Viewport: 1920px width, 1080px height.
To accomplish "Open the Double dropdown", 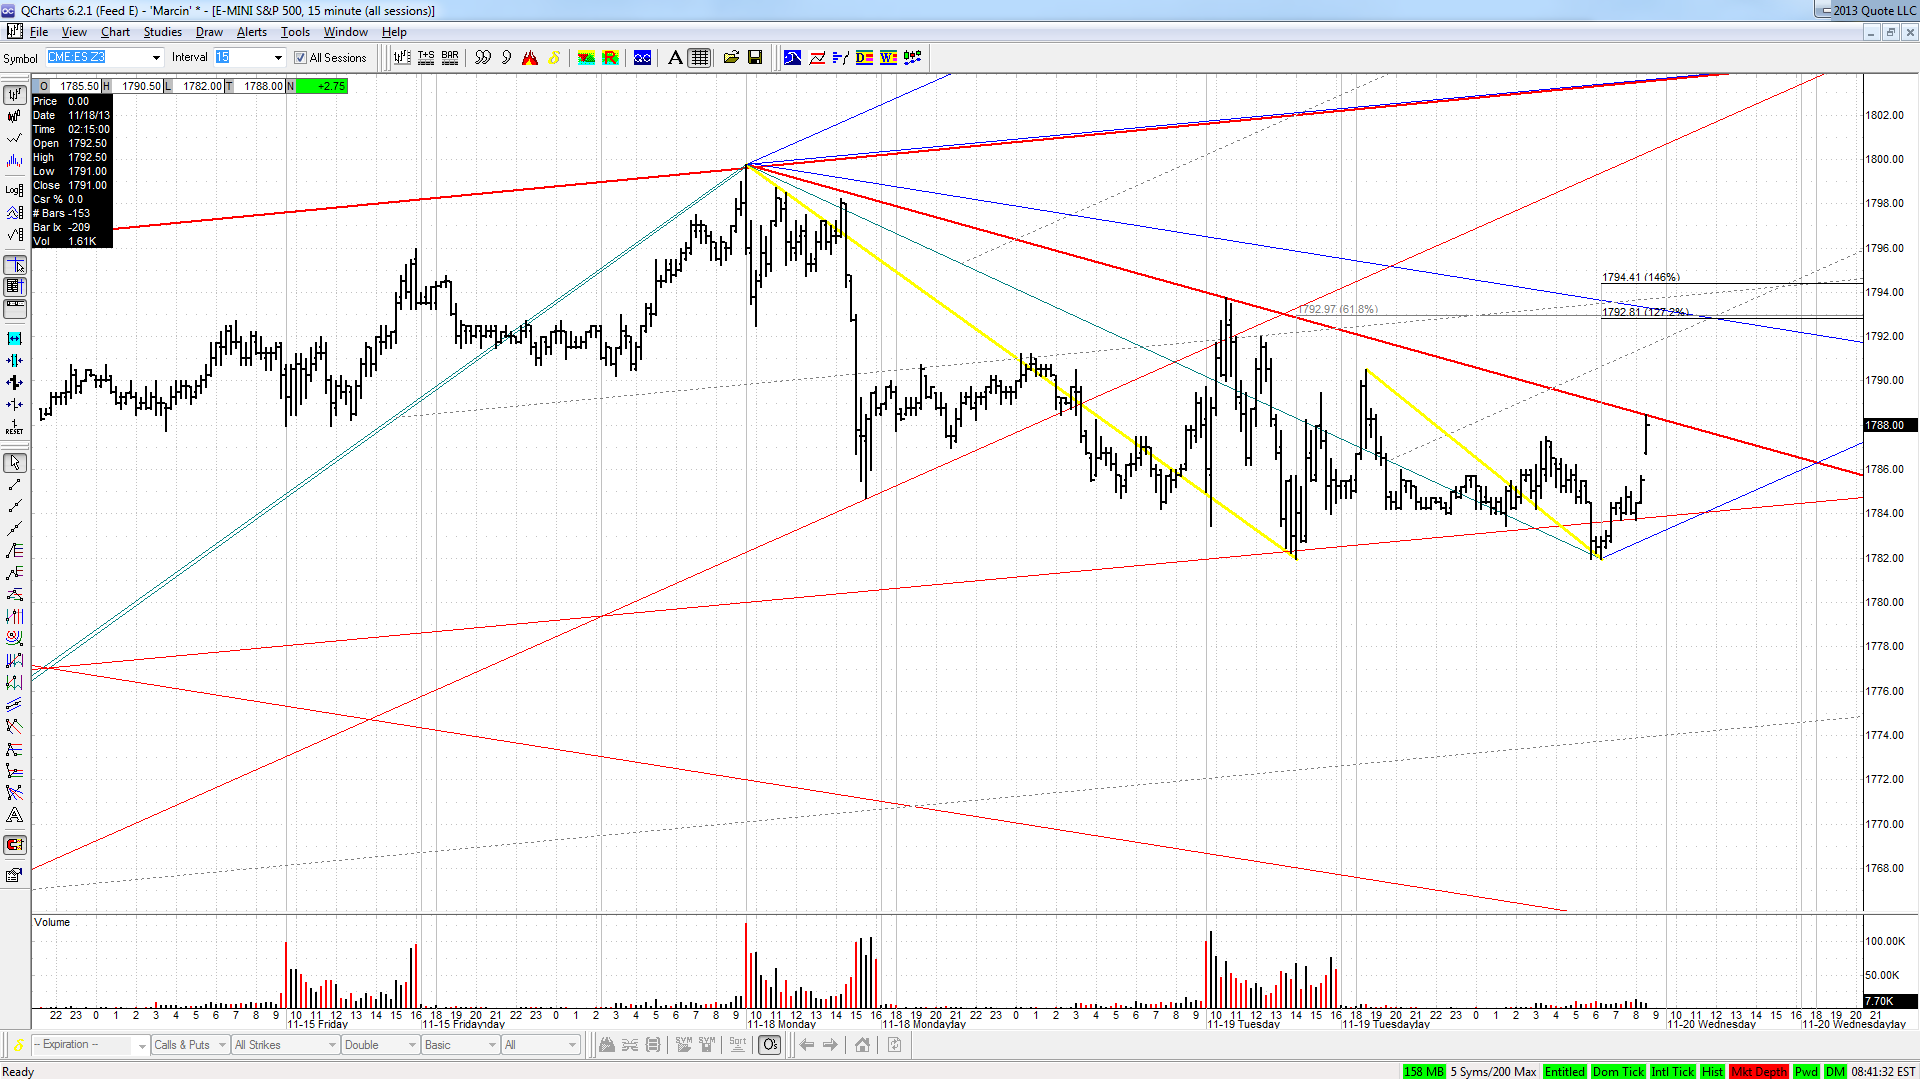I will 380,1045.
